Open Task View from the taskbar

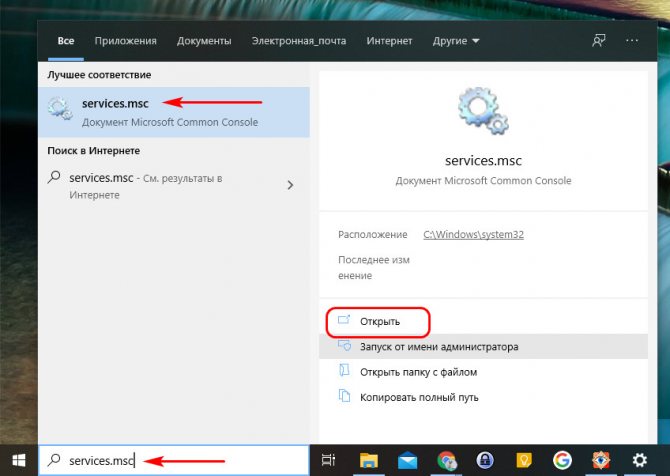coord(328,460)
